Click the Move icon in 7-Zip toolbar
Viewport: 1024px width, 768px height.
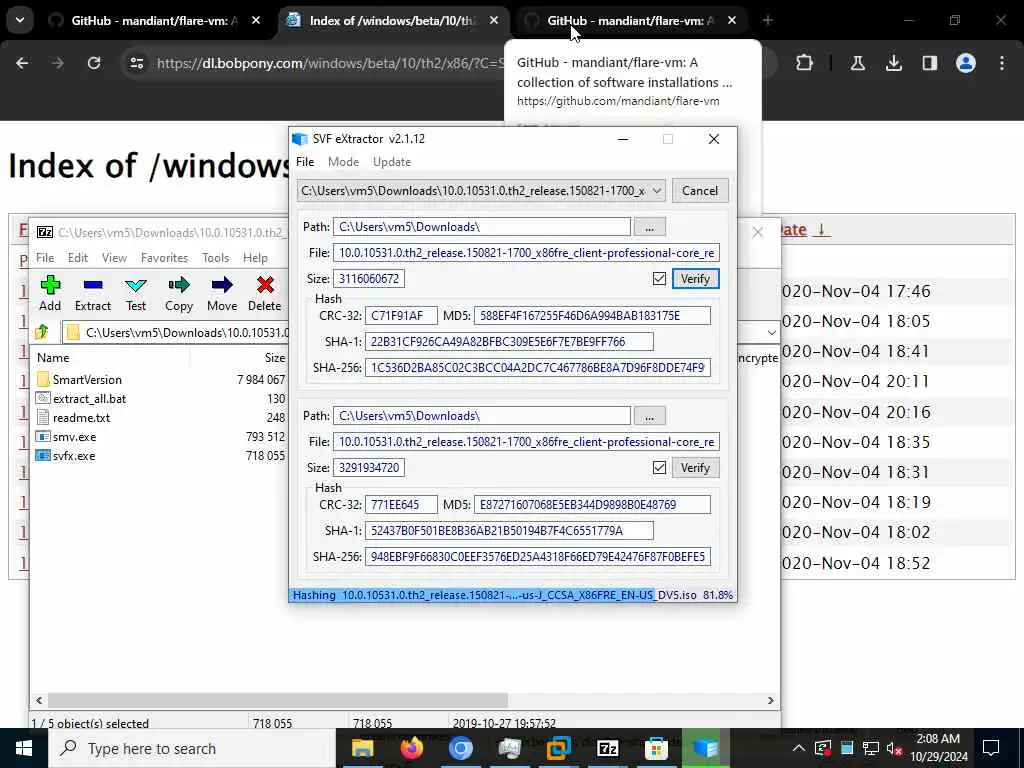coord(222,293)
